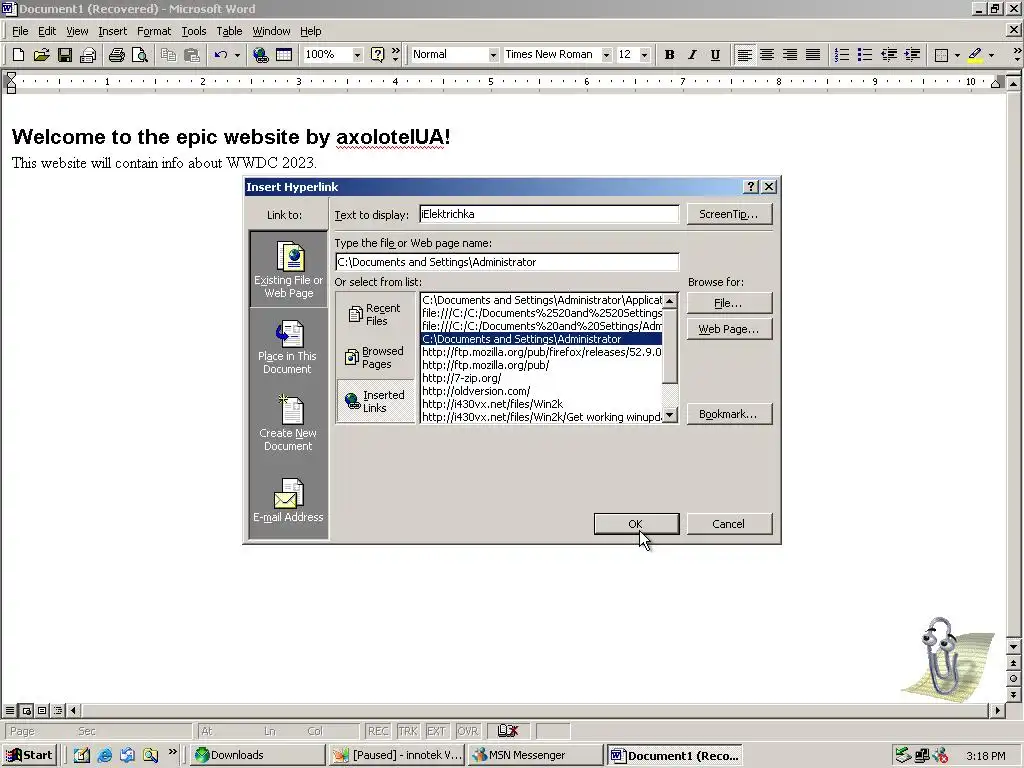Switch to Web Layout View icon
This screenshot has width=1024, height=768.
pyautogui.click(x=26, y=711)
